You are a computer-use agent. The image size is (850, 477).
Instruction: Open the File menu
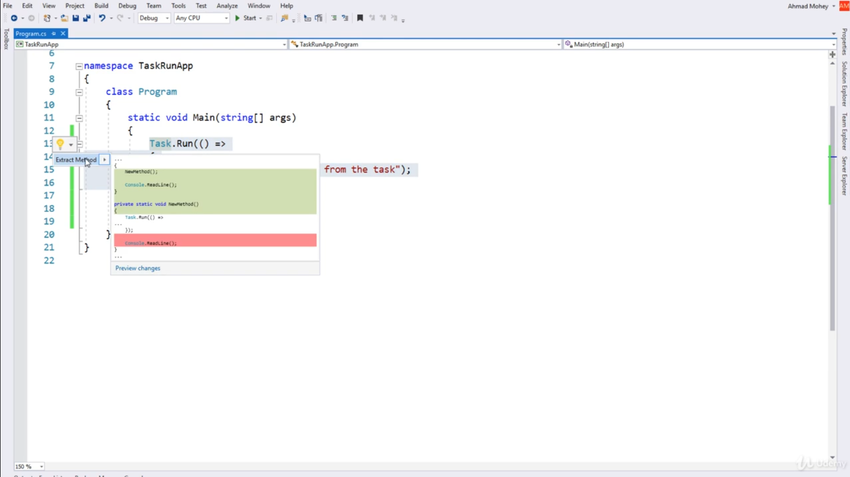[8, 5]
